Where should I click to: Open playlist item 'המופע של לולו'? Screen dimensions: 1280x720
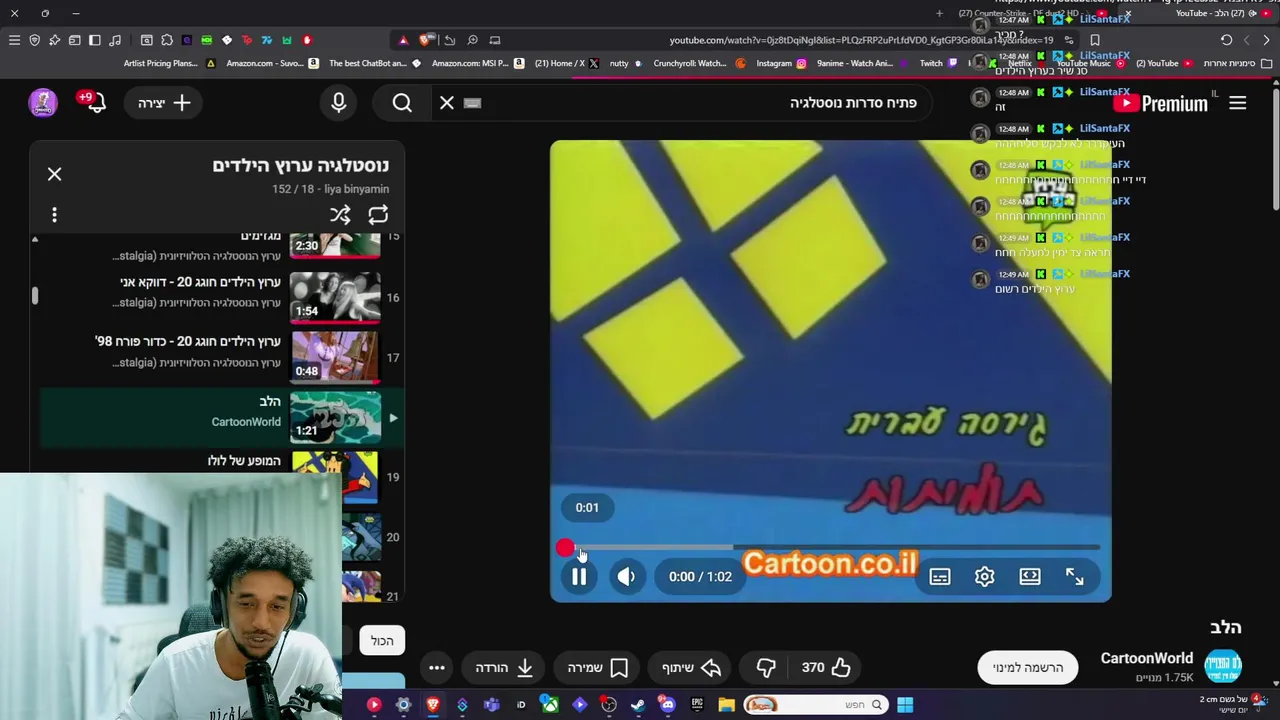244,460
